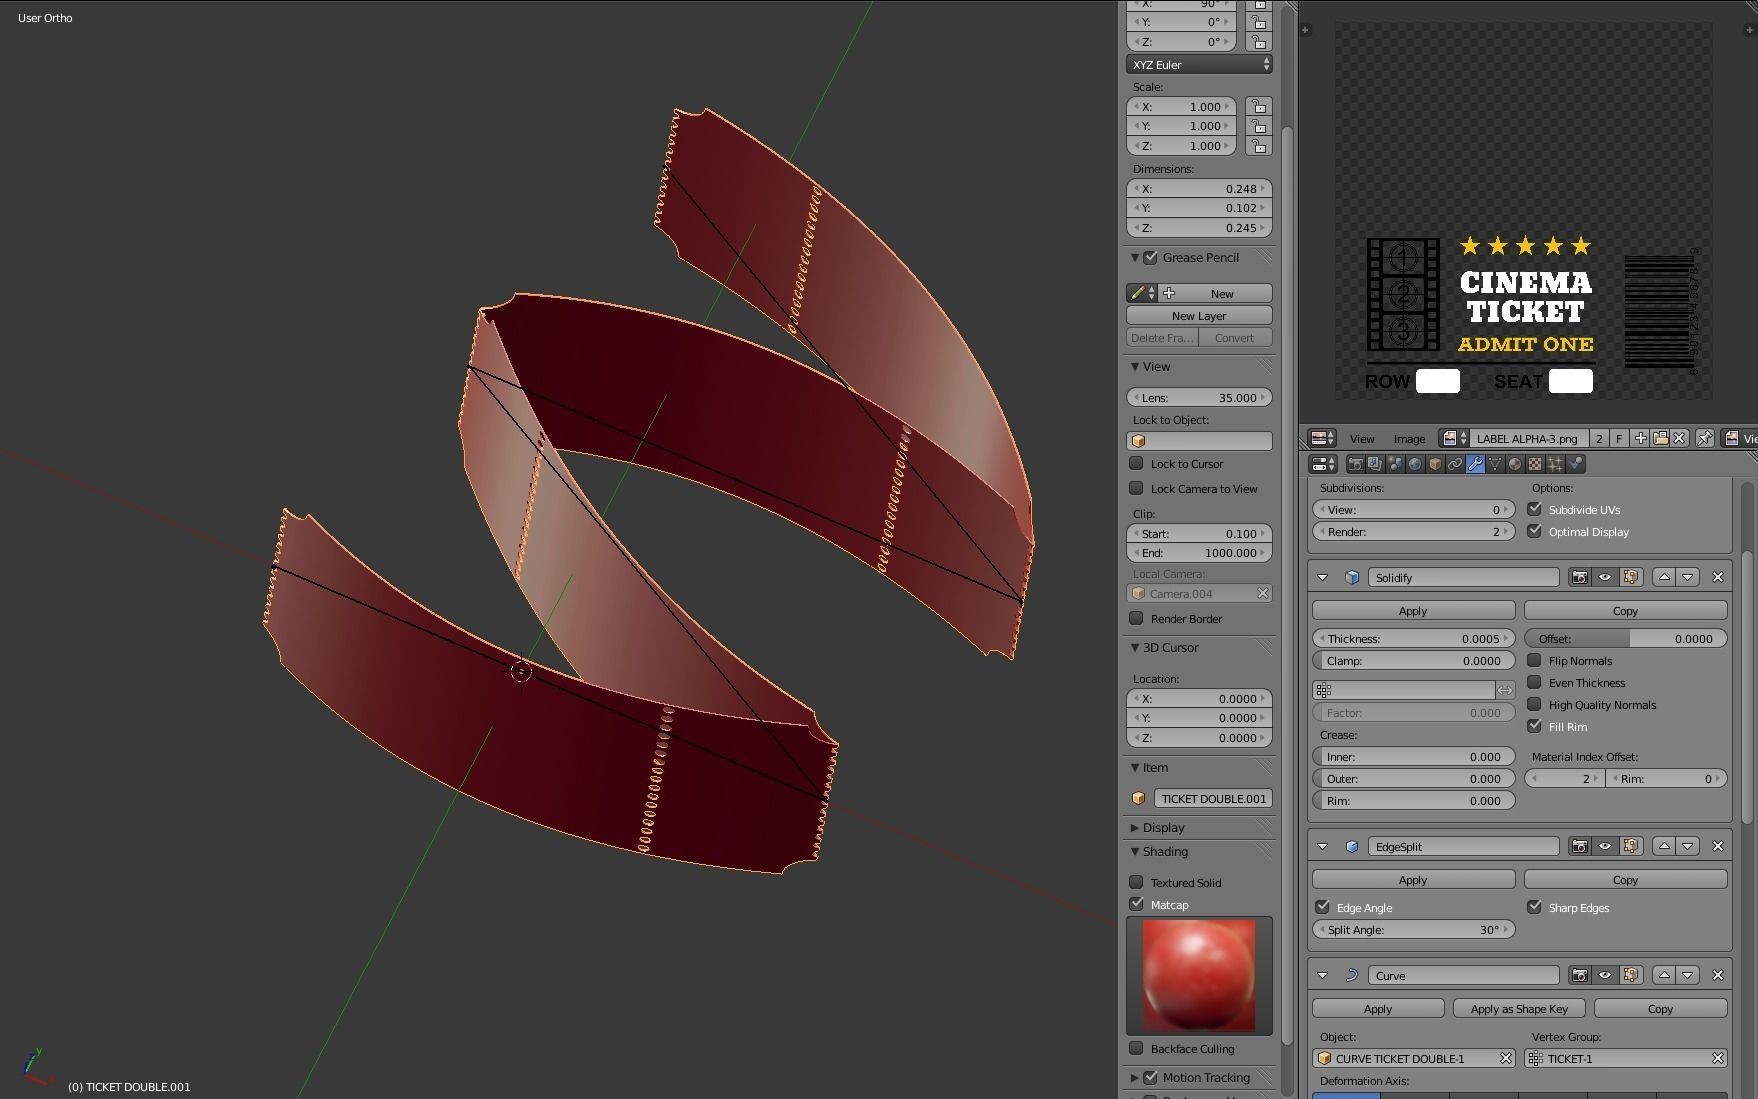Open the Constraints chain-link tab
The image size is (1758, 1099).
1455,464
